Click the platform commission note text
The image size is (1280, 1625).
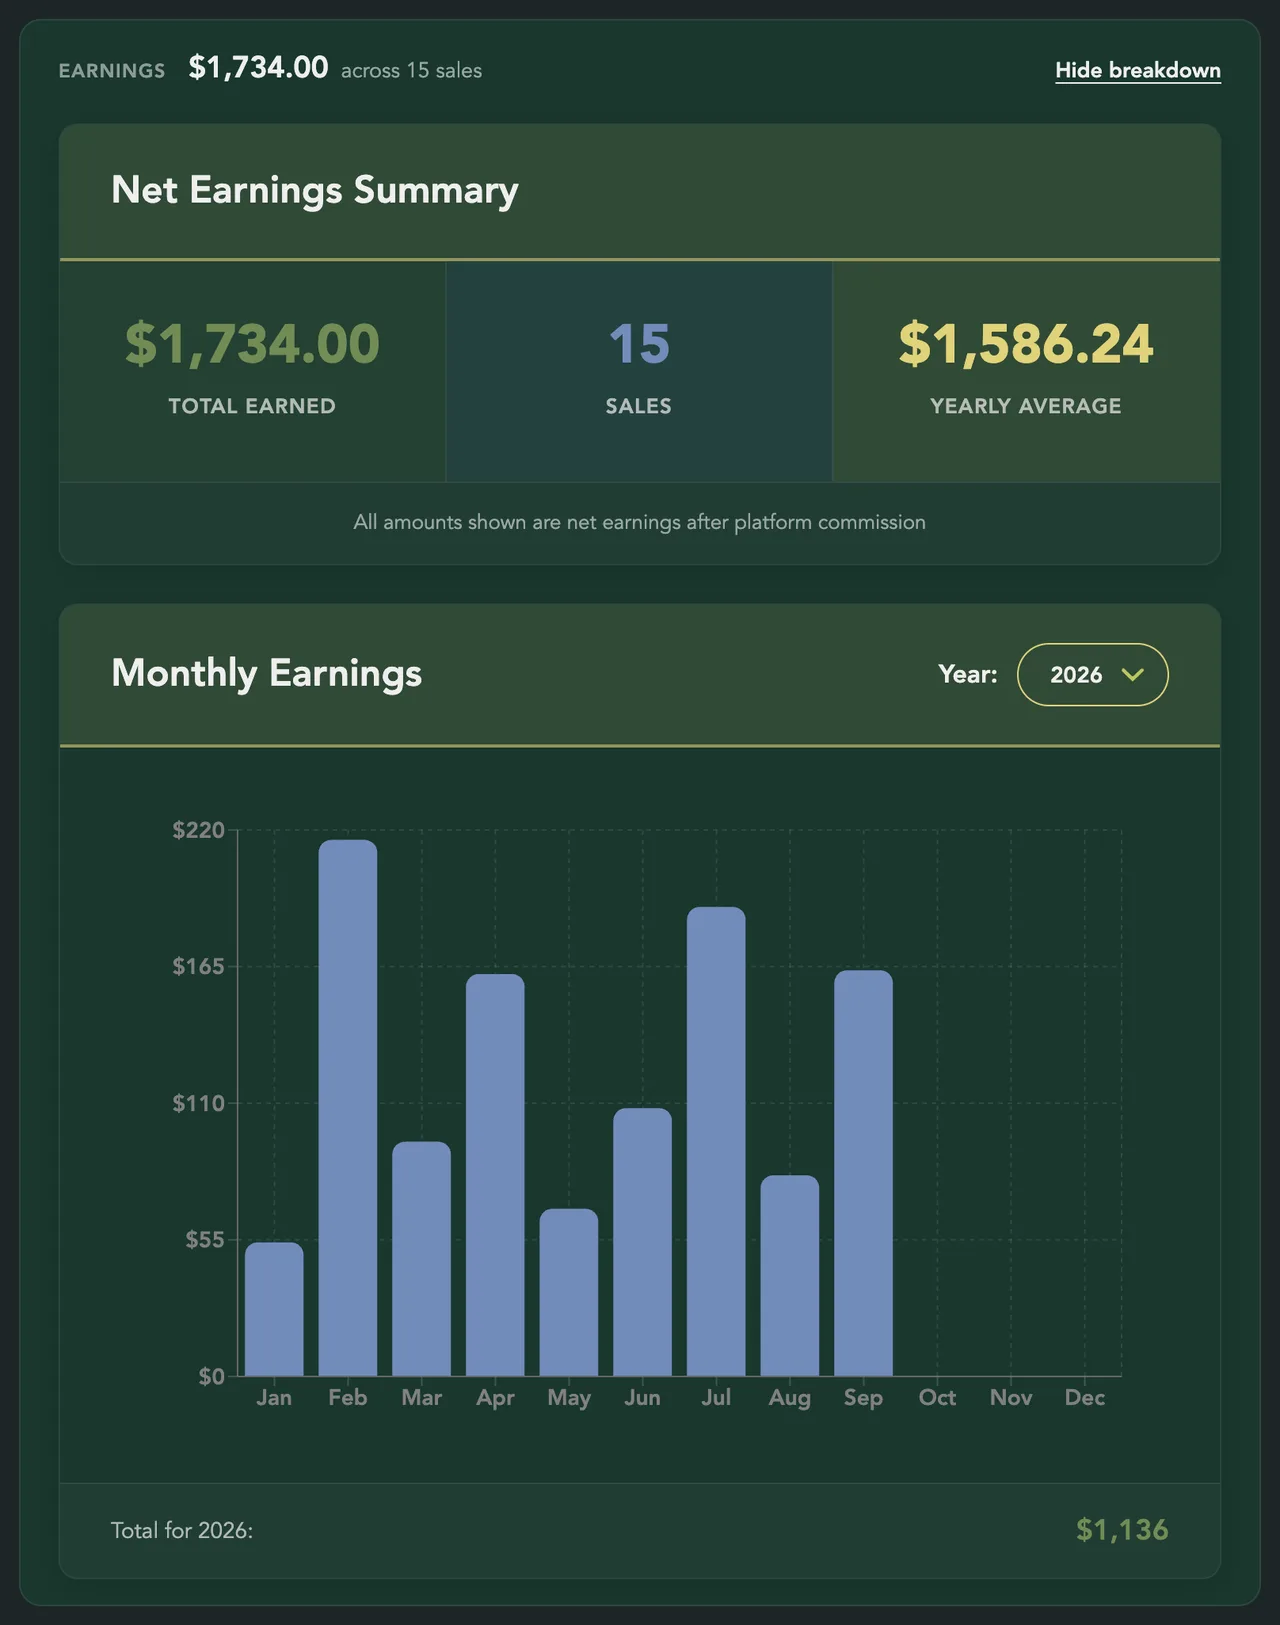[x=640, y=522]
